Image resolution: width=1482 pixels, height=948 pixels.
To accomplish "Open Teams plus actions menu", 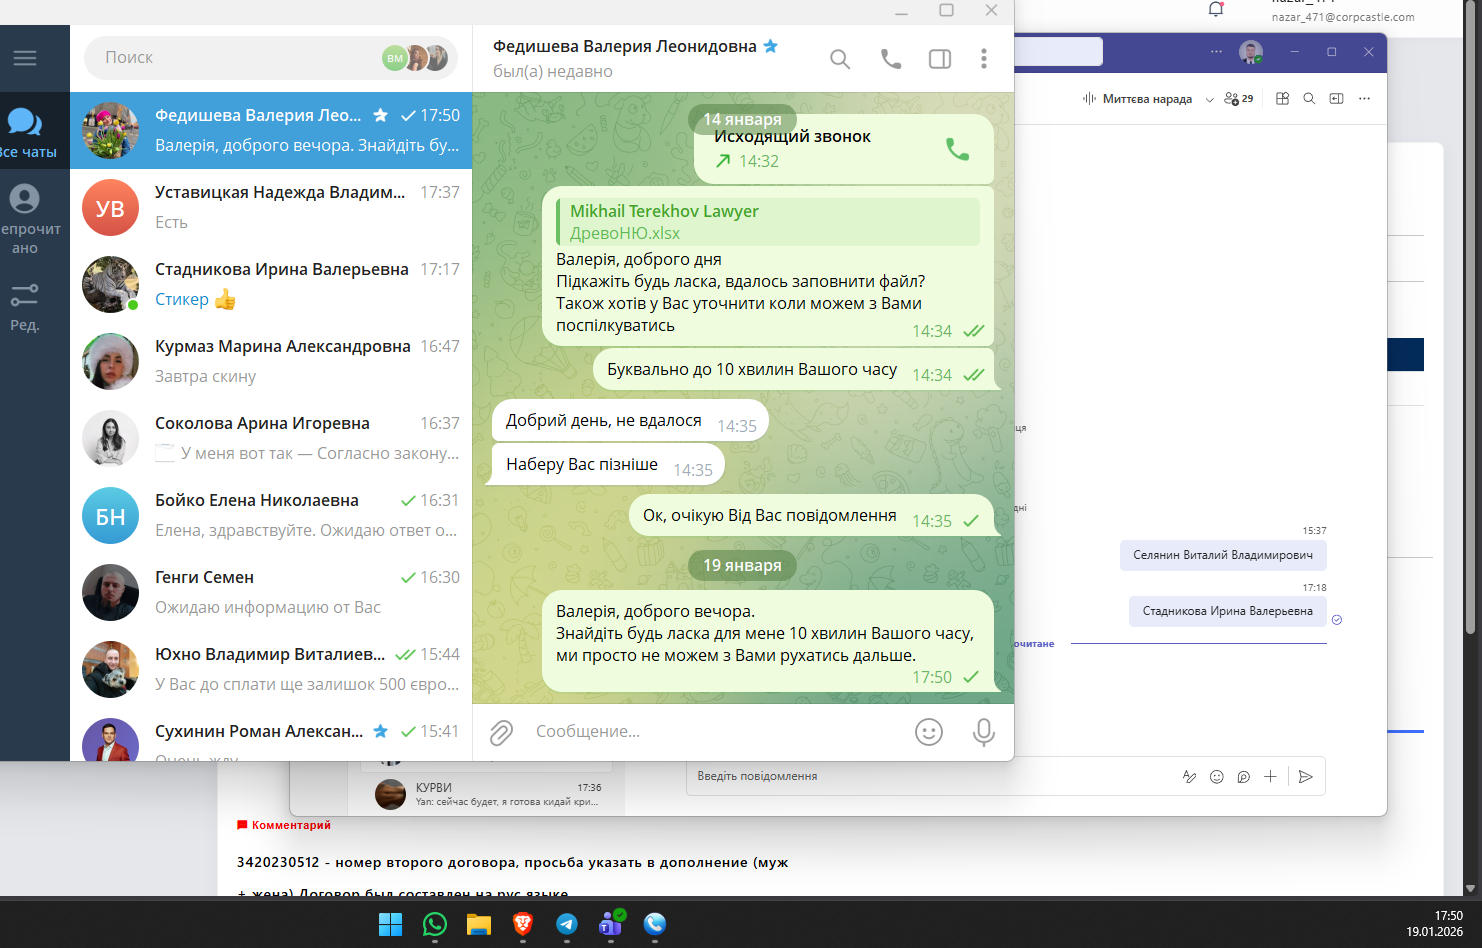I will (1270, 777).
